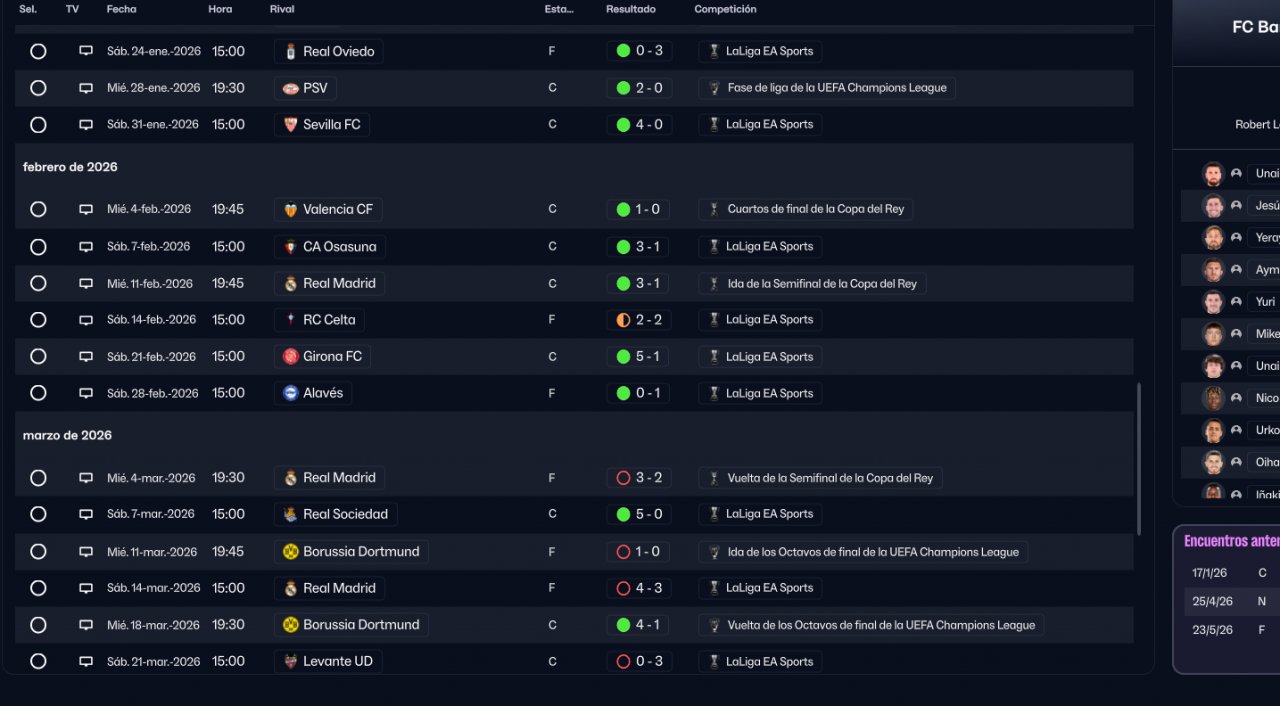The height and width of the screenshot is (706, 1280).
Task: Click the profile icon beside Yuri
Action: point(1236,302)
